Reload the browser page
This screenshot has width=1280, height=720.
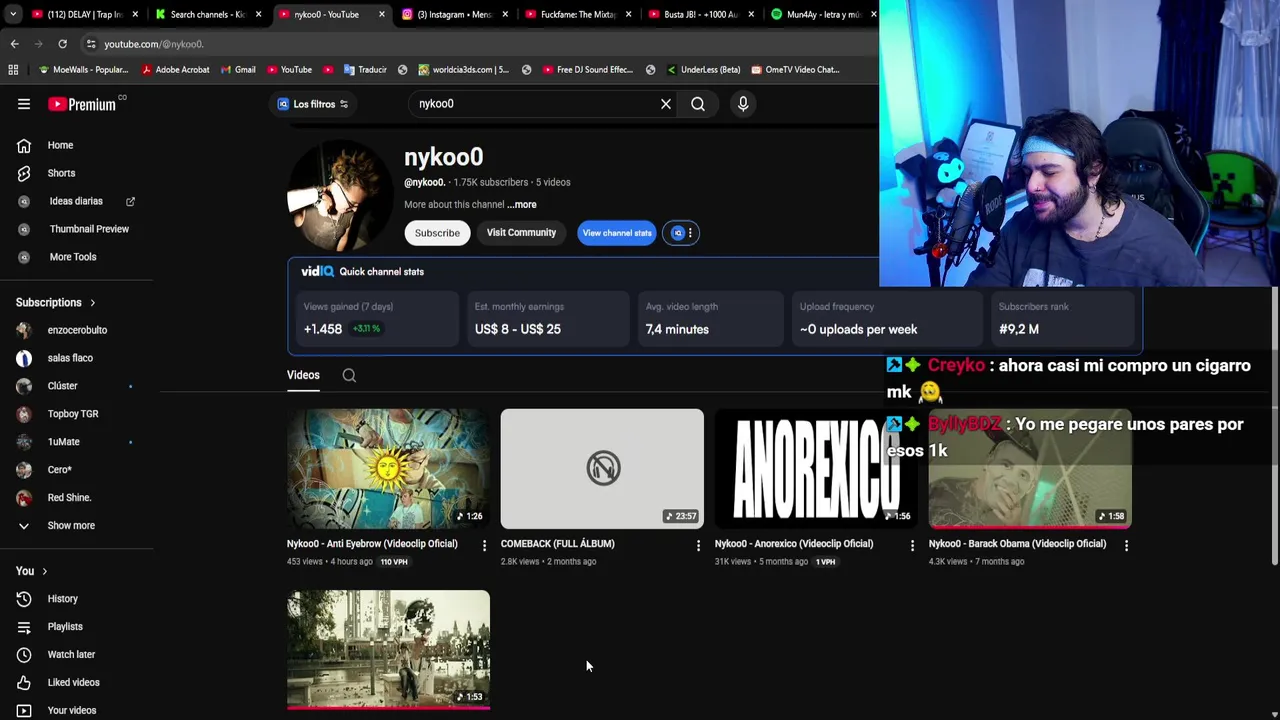(62, 44)
